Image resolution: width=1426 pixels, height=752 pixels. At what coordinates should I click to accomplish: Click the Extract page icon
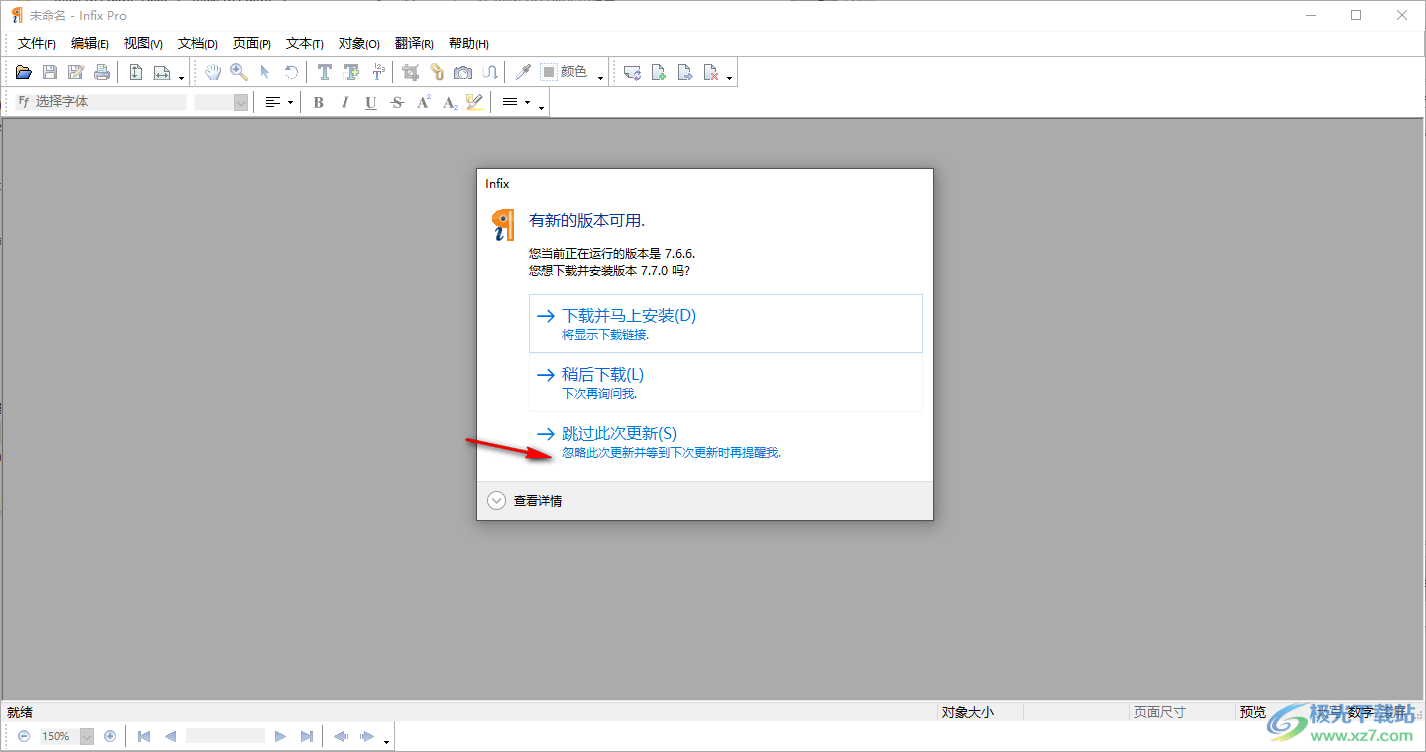point(685,72)
